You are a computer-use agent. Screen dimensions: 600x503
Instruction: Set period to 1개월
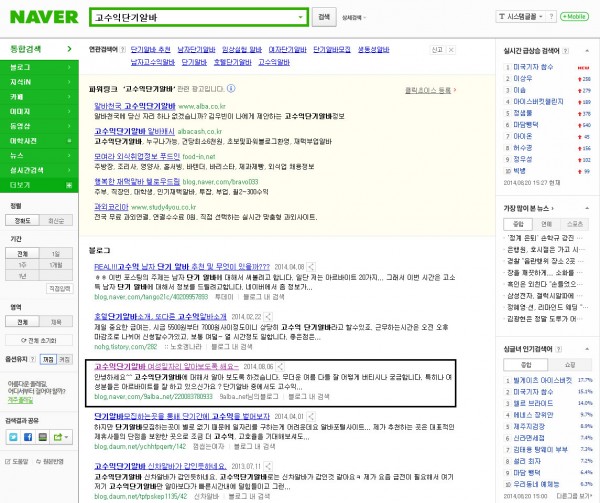pos(56,265)
